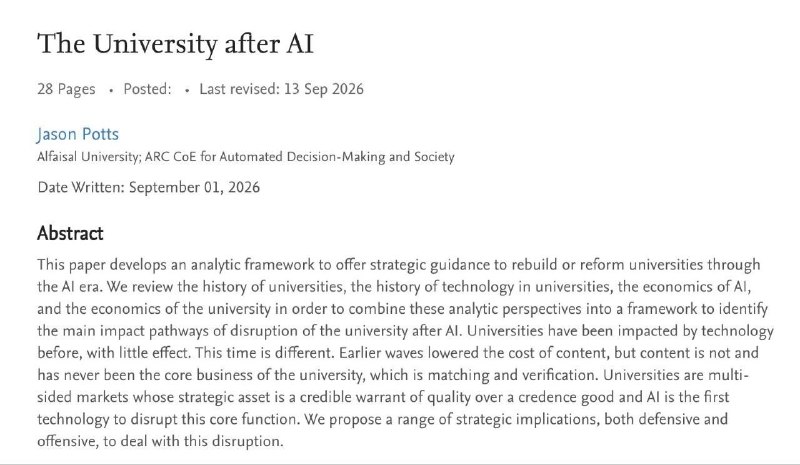Click the "Posted:" label
This screenshot has width=800, height=465.
[x=147, y=89]
